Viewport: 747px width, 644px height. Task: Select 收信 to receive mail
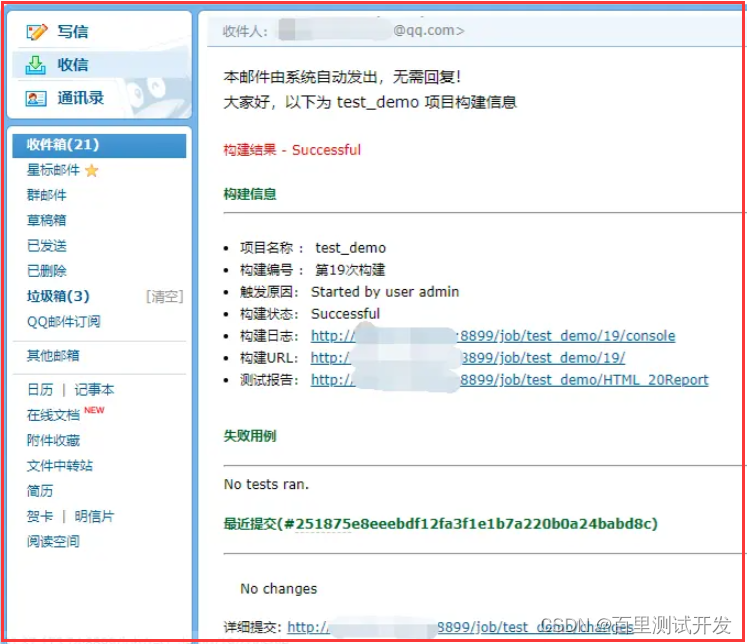(x=72, y=65)
